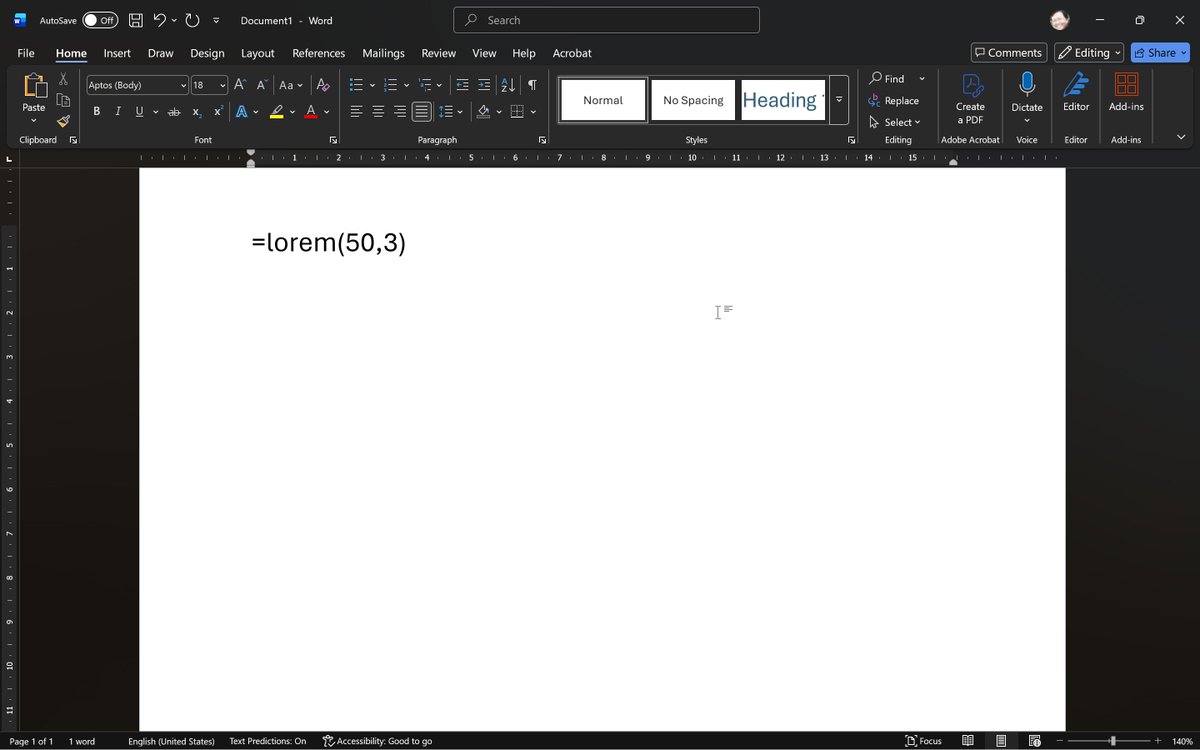Increase paragraph indent
The image size is (1200, 750).
click(x=484, y=85)
